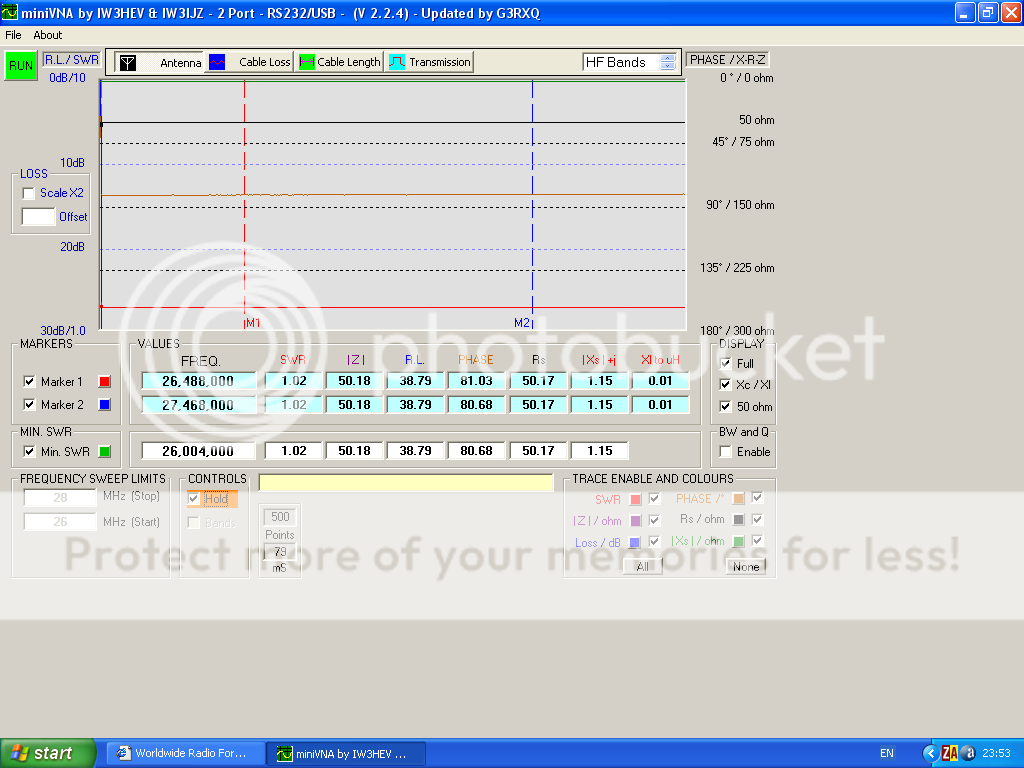Open the File menu

(13, 35)
